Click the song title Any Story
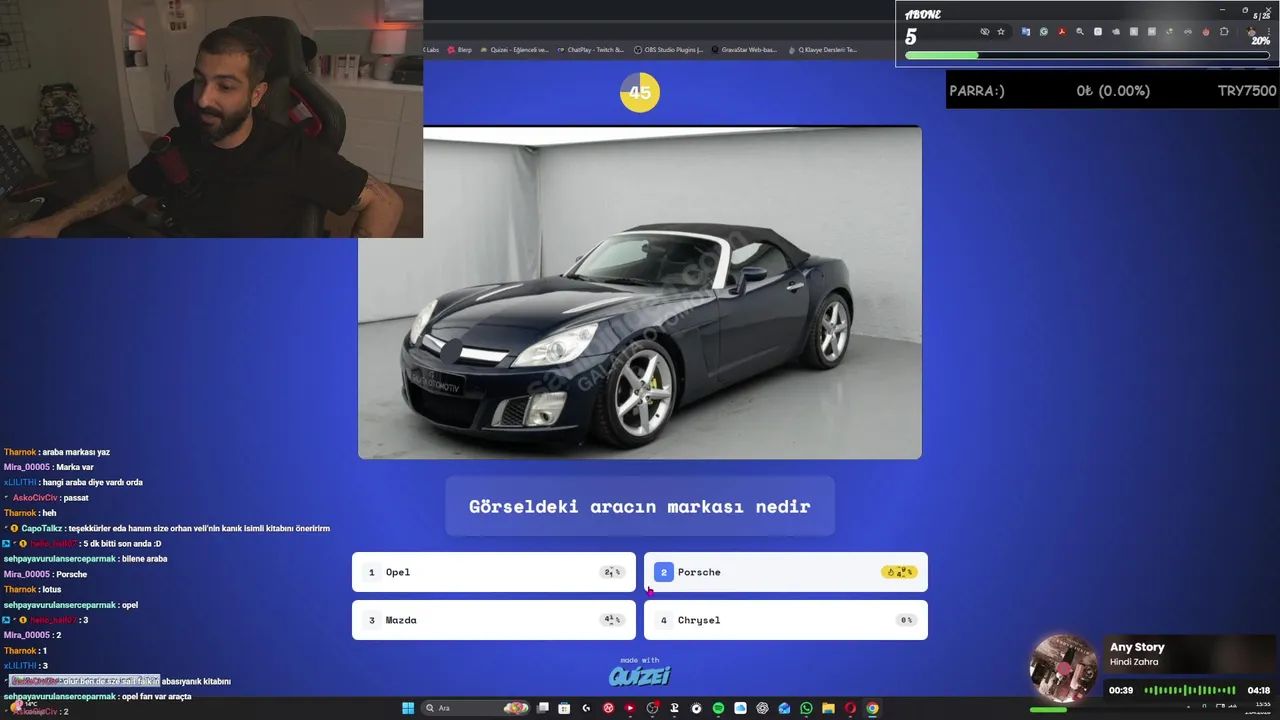This screenshot has width=1280, height=720. 1137,647
